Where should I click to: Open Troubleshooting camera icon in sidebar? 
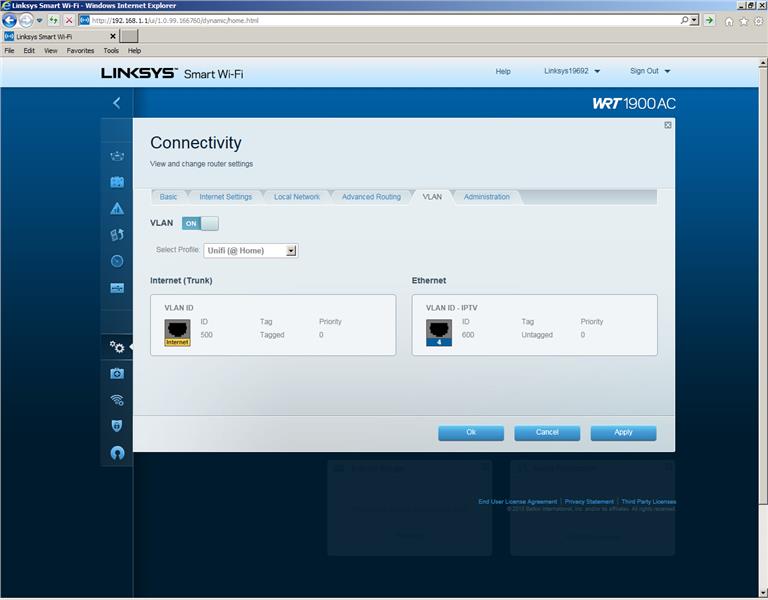[117, 374]
